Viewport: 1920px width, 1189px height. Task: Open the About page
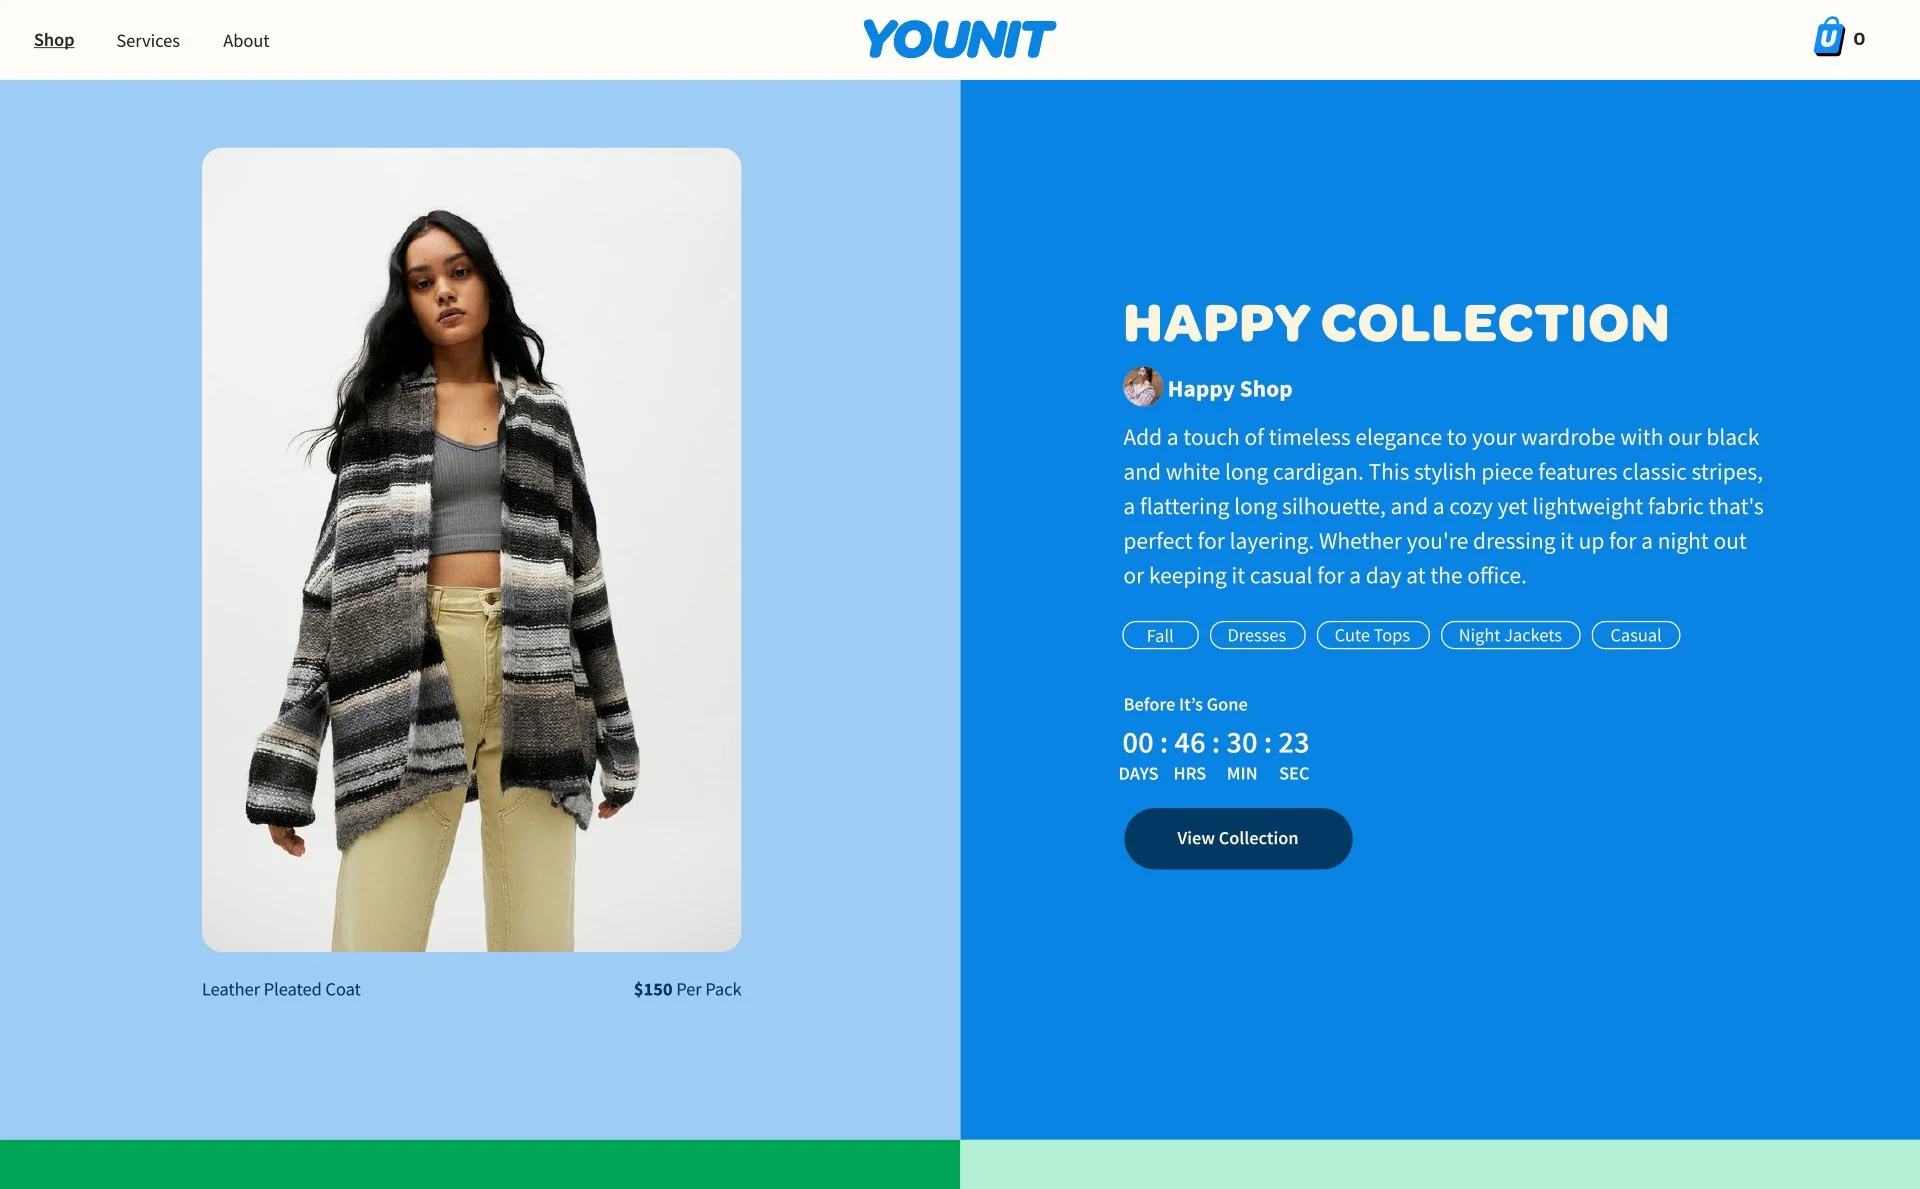[246, 41]
